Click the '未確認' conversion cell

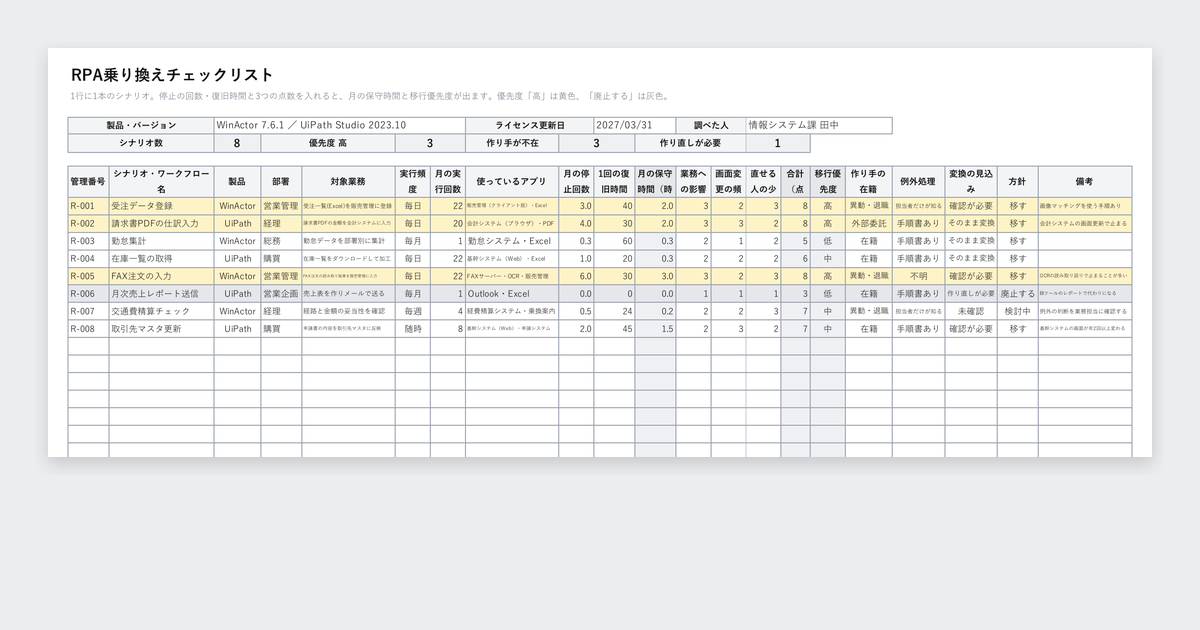coord(971,311)
